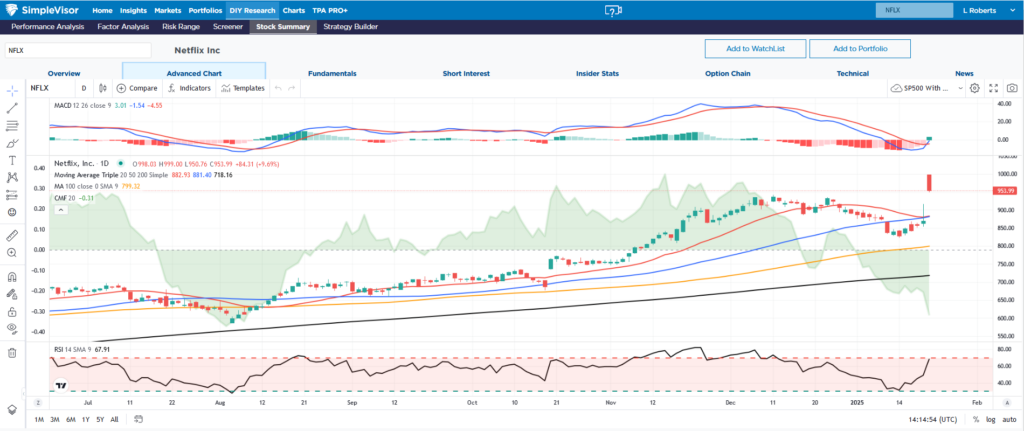1024x431 pixels.
Task: Go to Performance Analysis
Action: 48,27
